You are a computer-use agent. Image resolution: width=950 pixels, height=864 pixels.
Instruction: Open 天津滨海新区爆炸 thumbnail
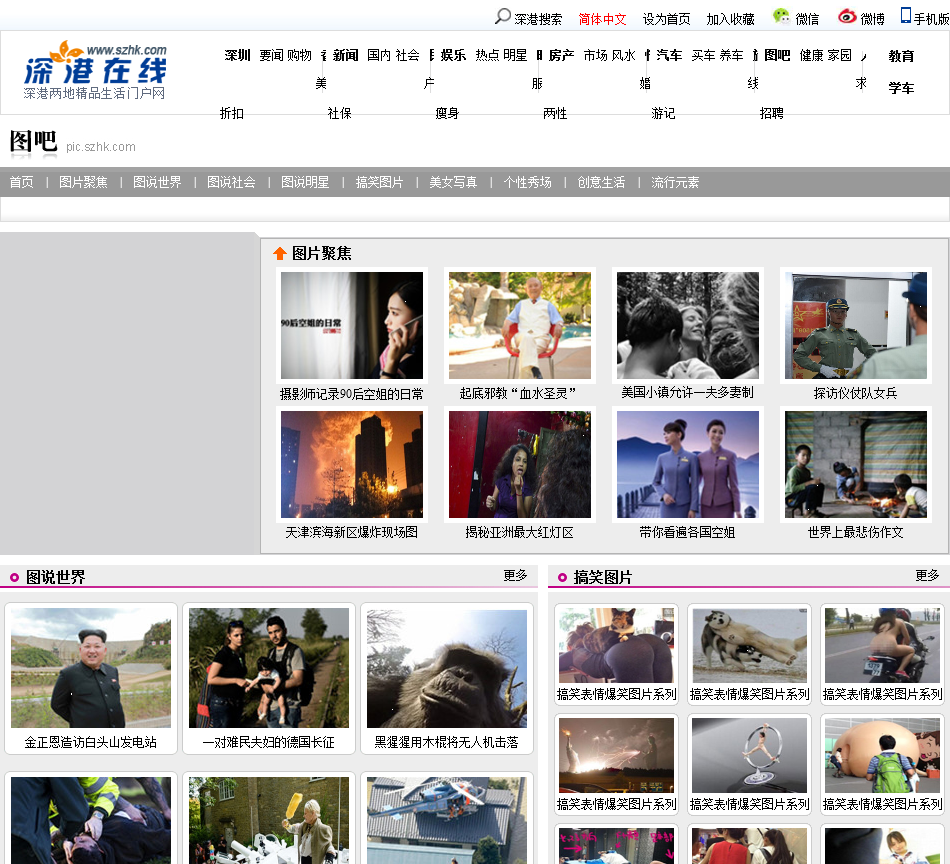point(352,465)
